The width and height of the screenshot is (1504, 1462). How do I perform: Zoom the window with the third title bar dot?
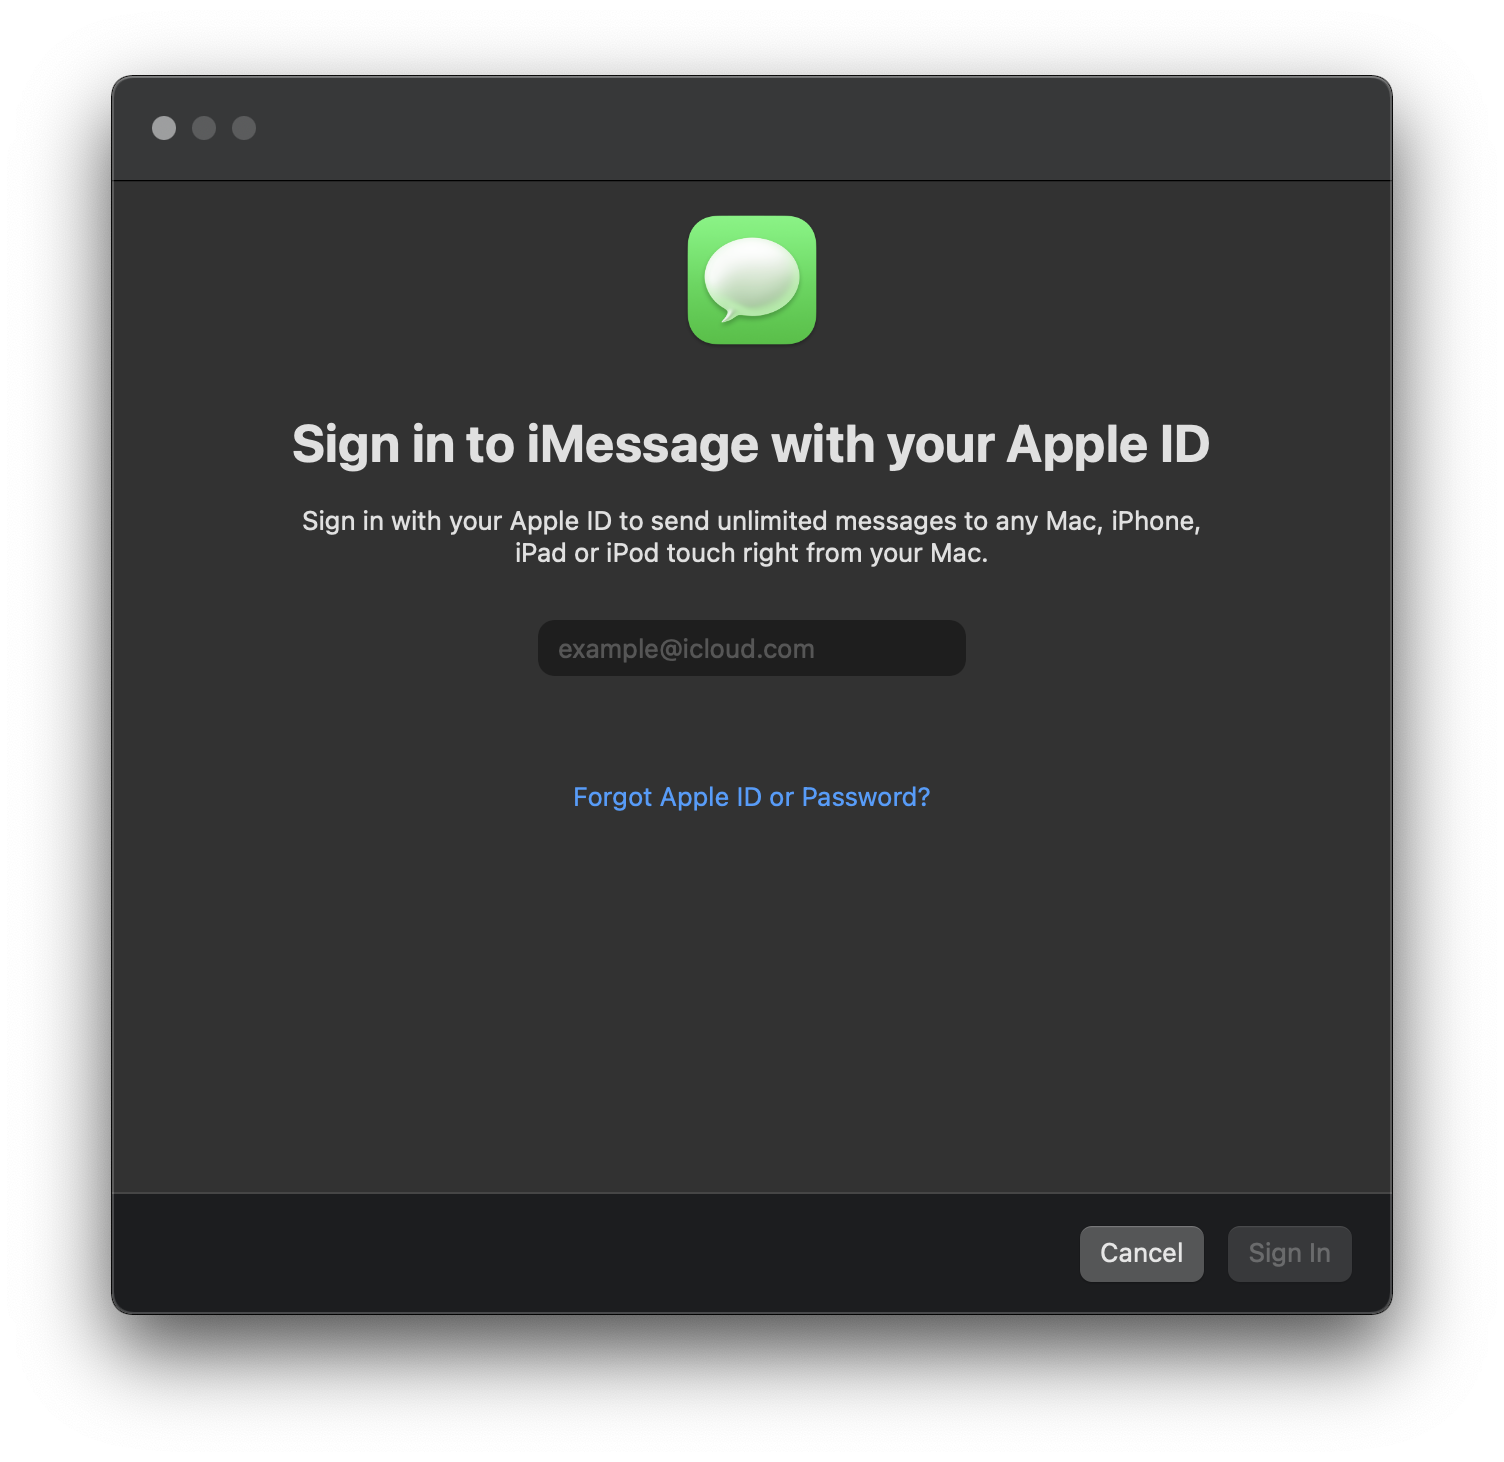[244, 128]
